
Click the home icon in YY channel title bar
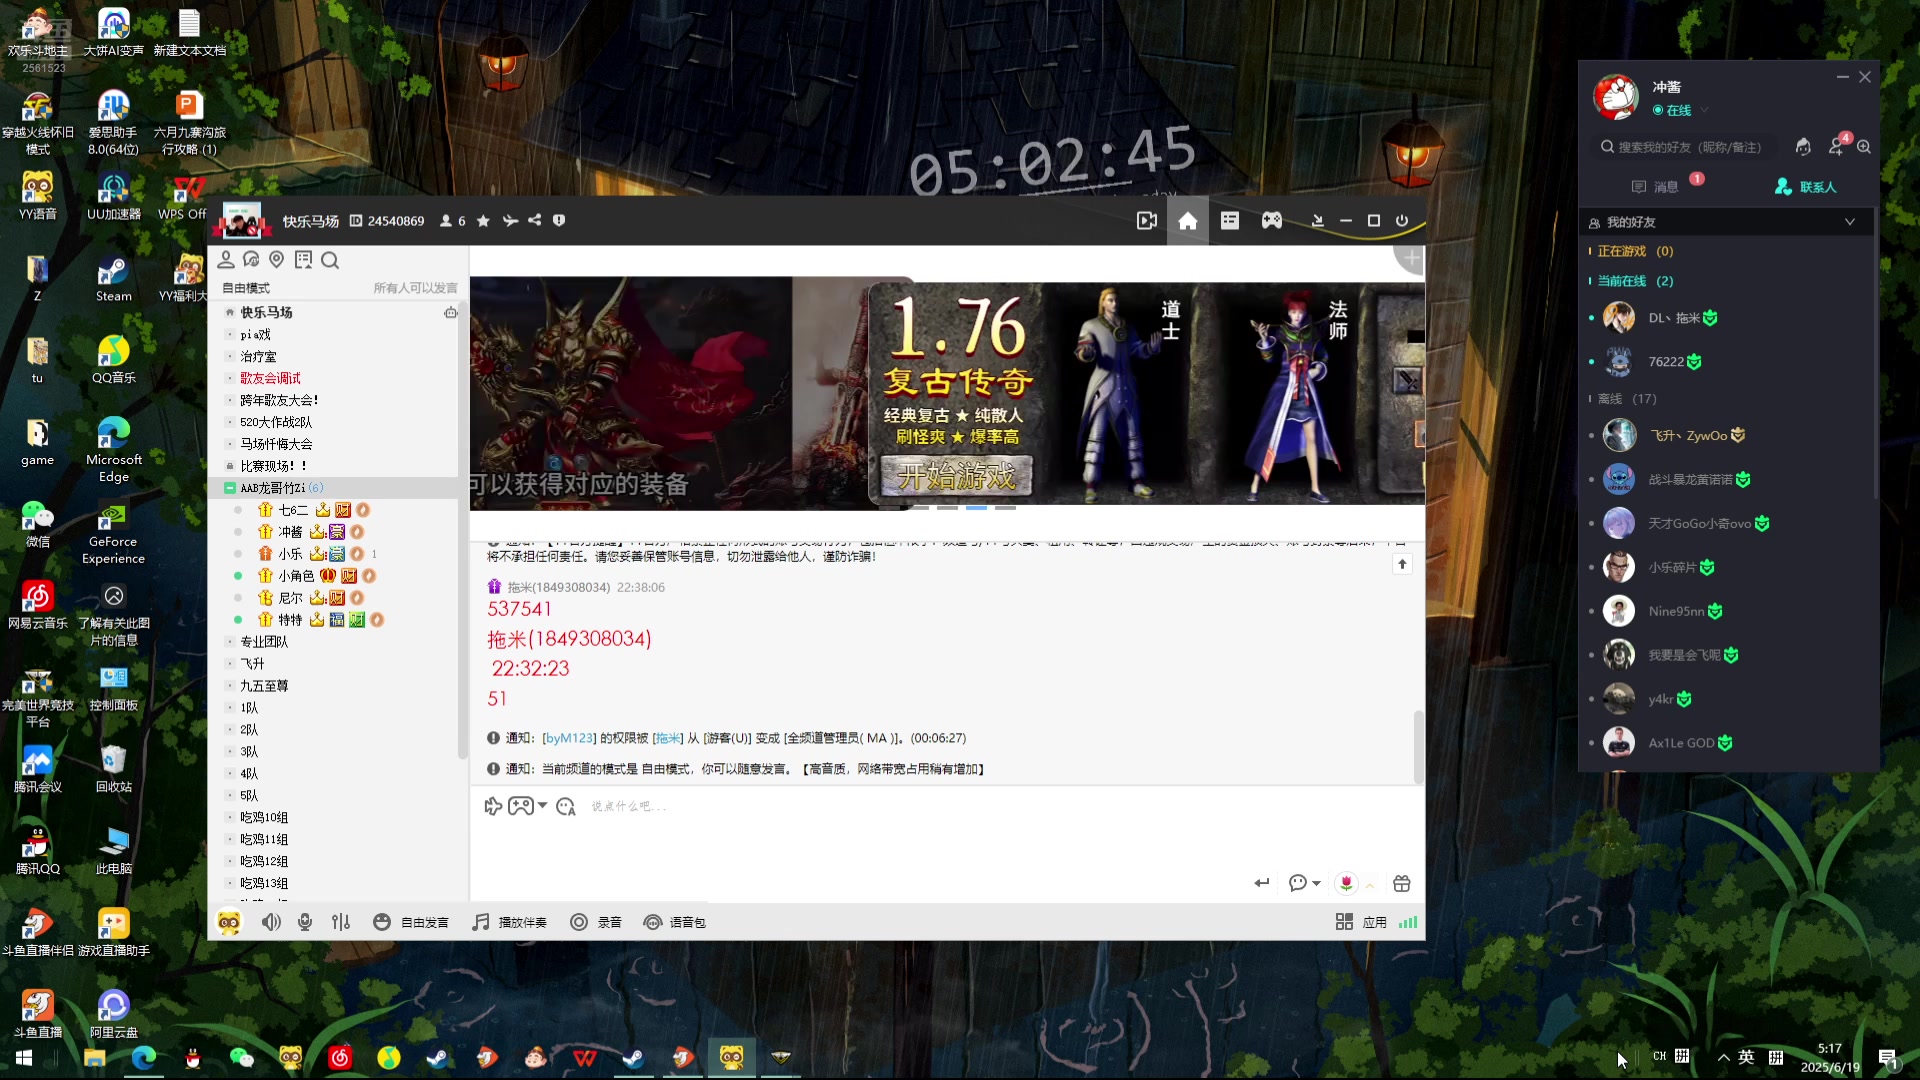click(x=1187, y=221)
